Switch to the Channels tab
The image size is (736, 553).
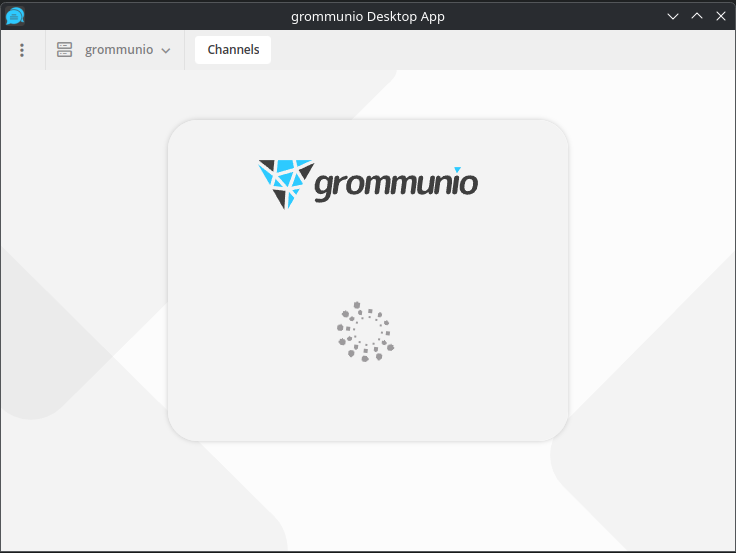233,50
